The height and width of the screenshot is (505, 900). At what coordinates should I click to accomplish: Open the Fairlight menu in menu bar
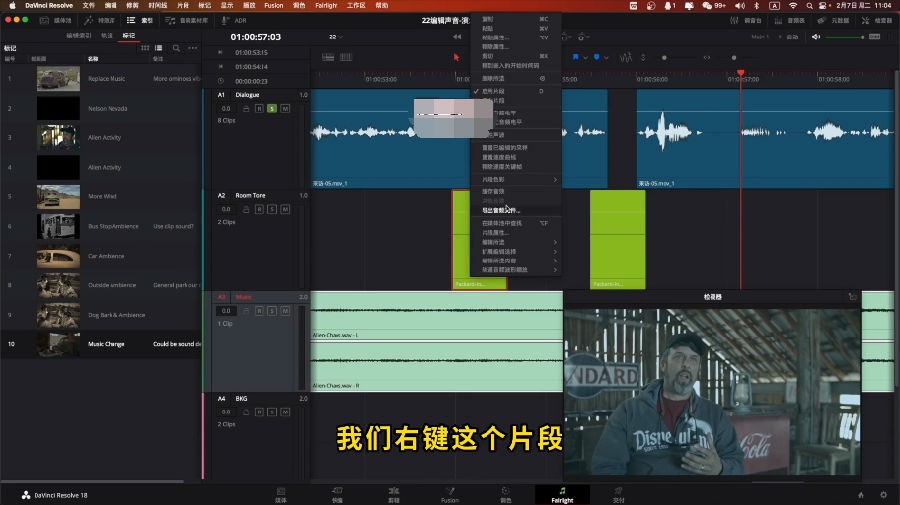click(326, 5)
